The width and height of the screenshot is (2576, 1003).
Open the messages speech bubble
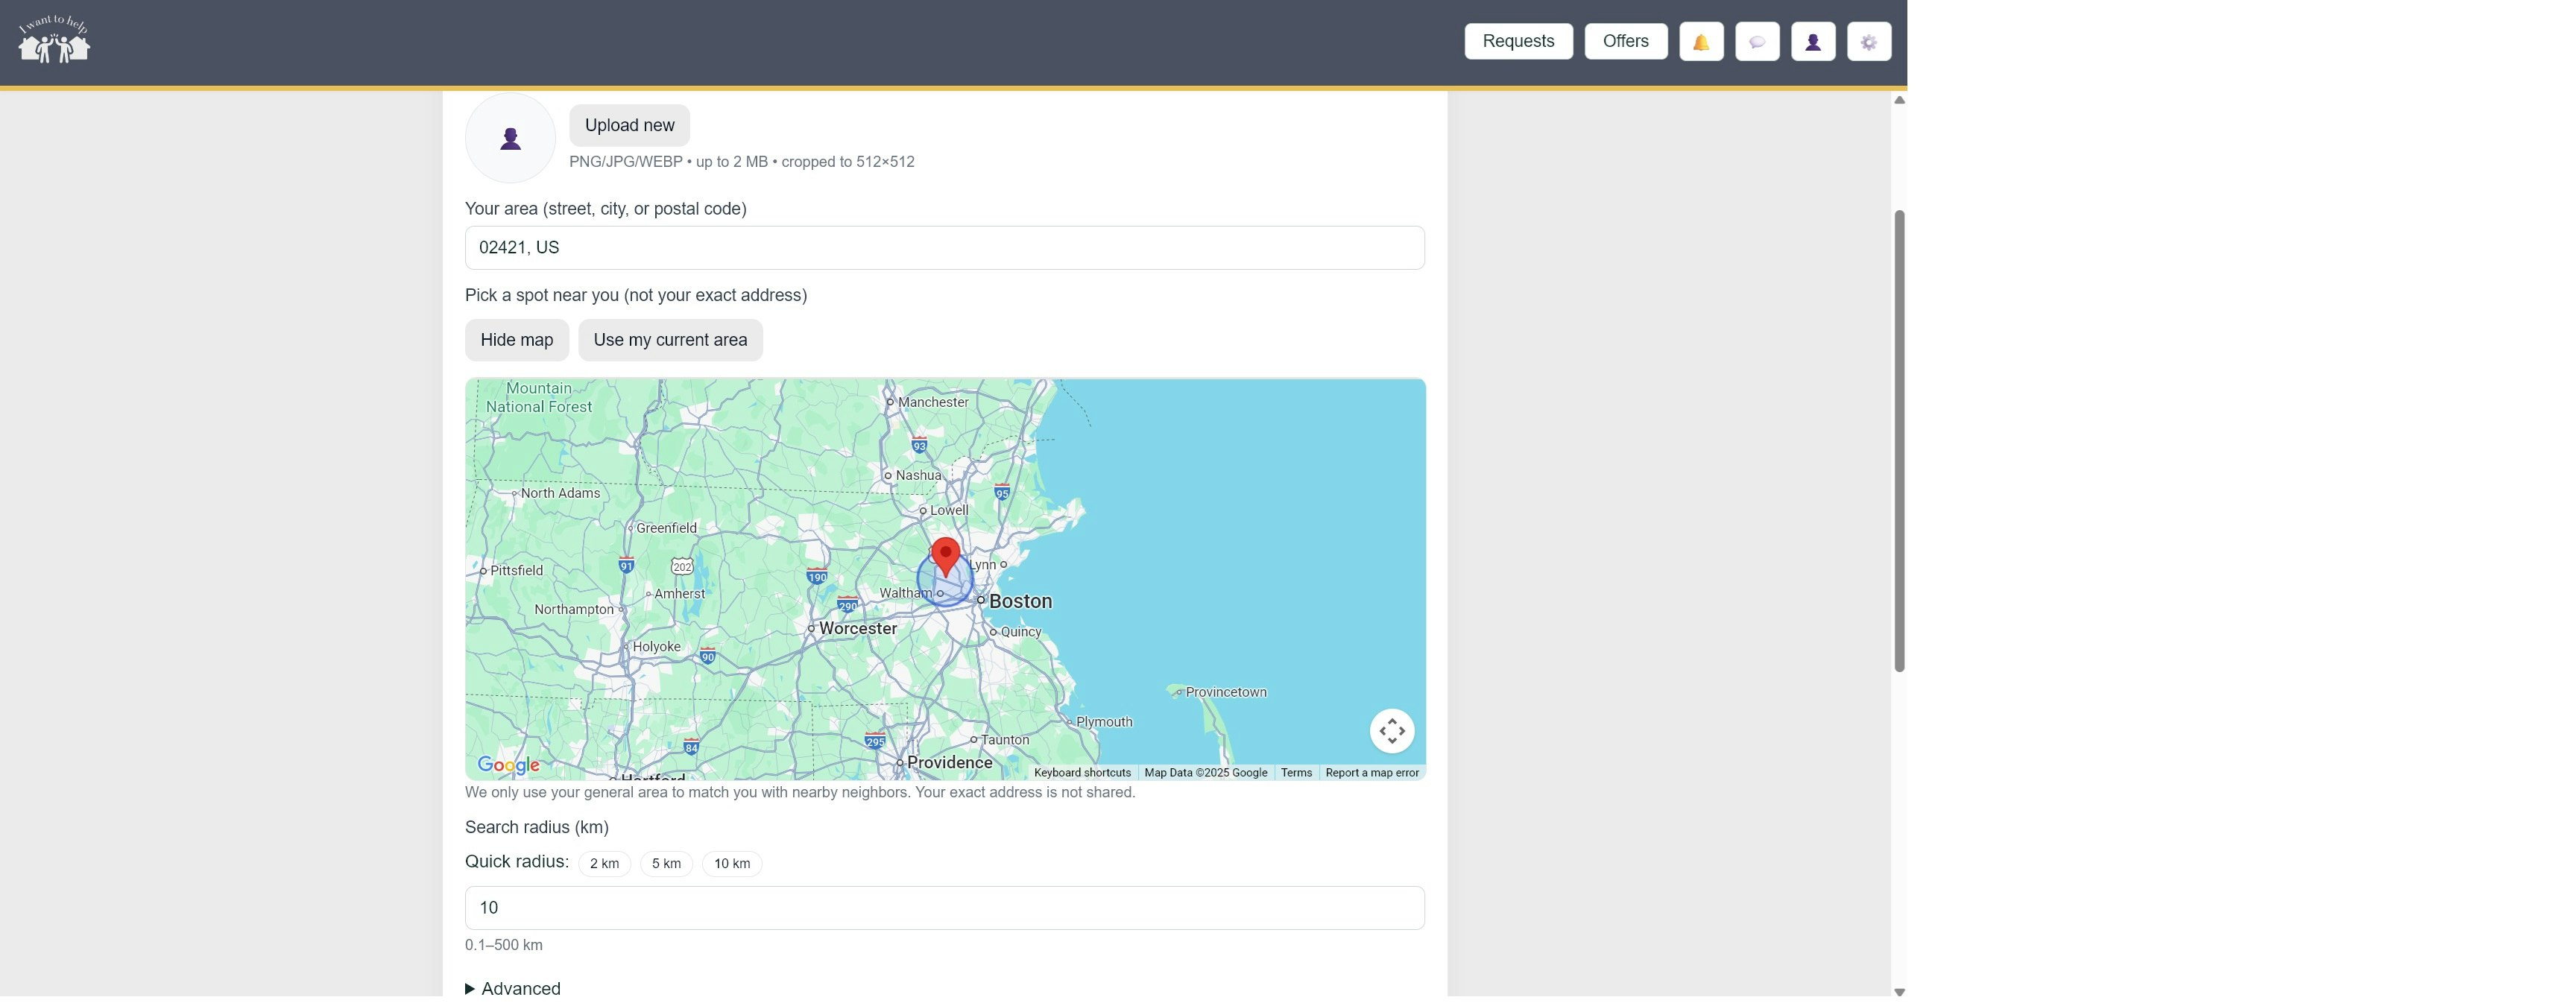click(1757, 42)
